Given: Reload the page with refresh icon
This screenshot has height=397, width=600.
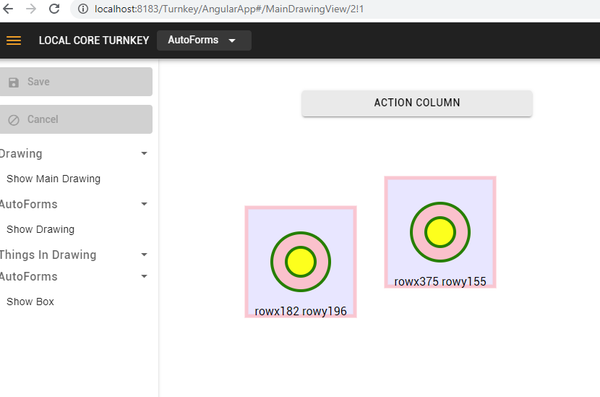Looking at the screenshot, I should click(x=54, y=9).
